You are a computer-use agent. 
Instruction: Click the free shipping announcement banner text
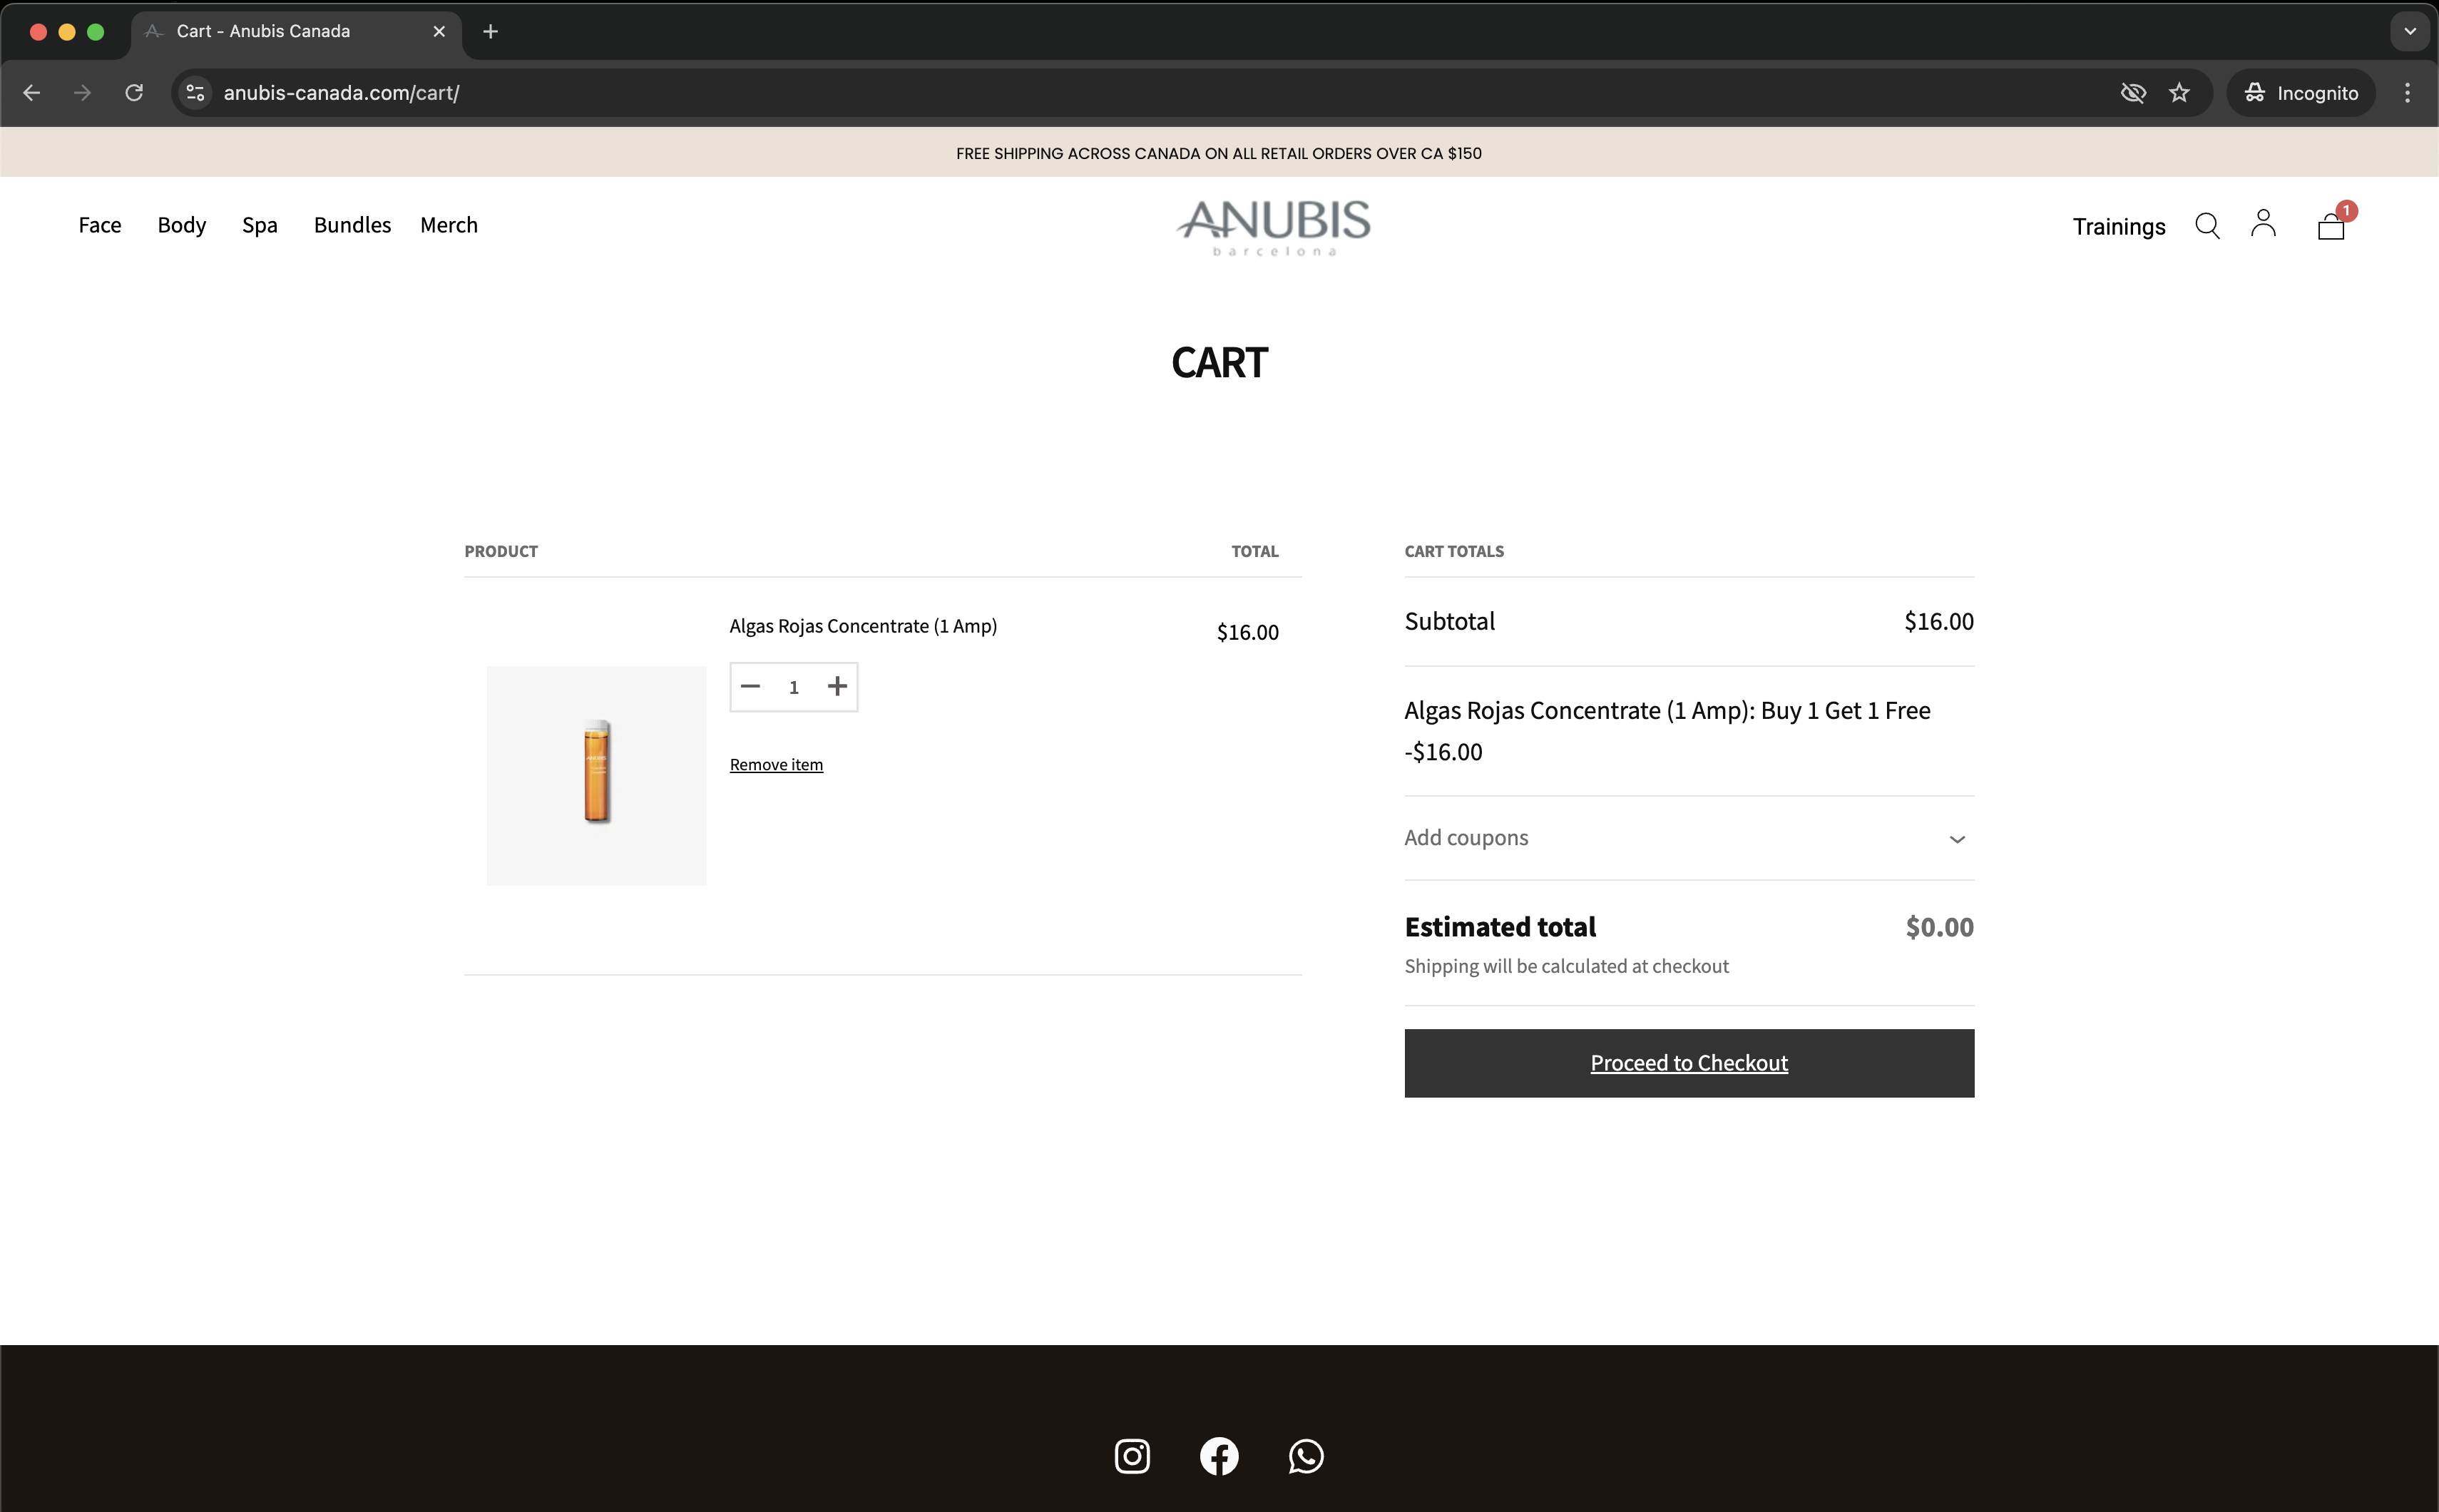coord(1219,153)
